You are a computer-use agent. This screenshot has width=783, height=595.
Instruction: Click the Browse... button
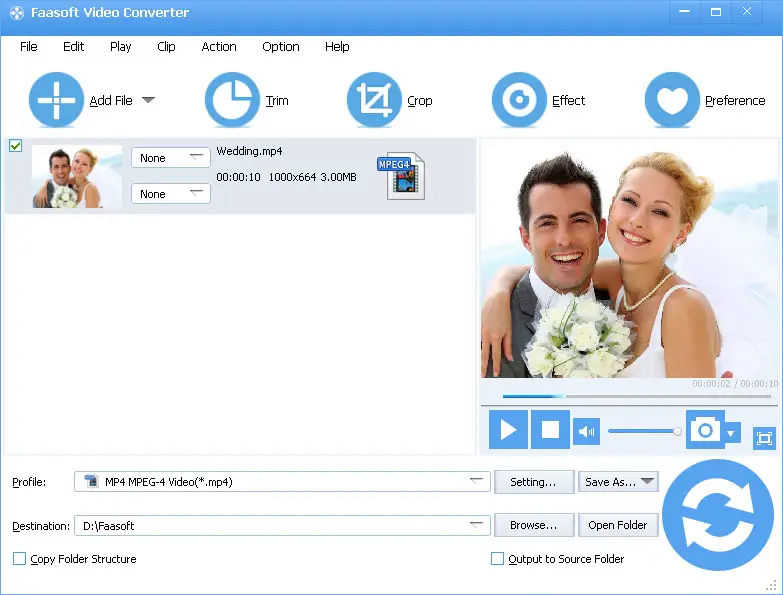pos(533,525)
